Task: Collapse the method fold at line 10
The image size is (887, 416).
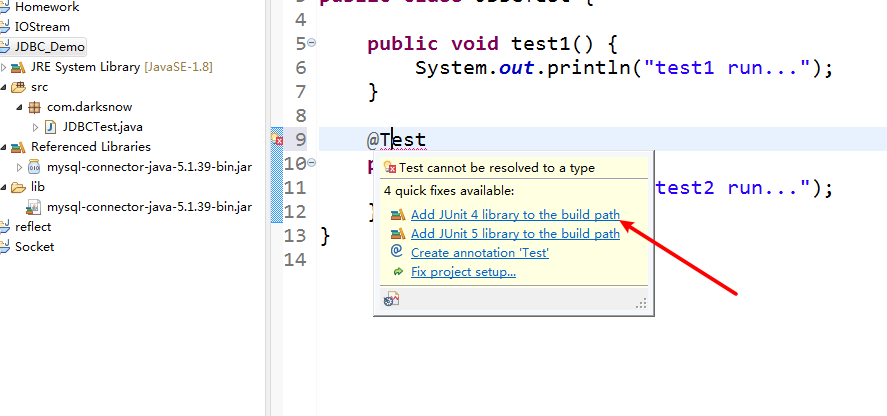Action: coord(312,163)
